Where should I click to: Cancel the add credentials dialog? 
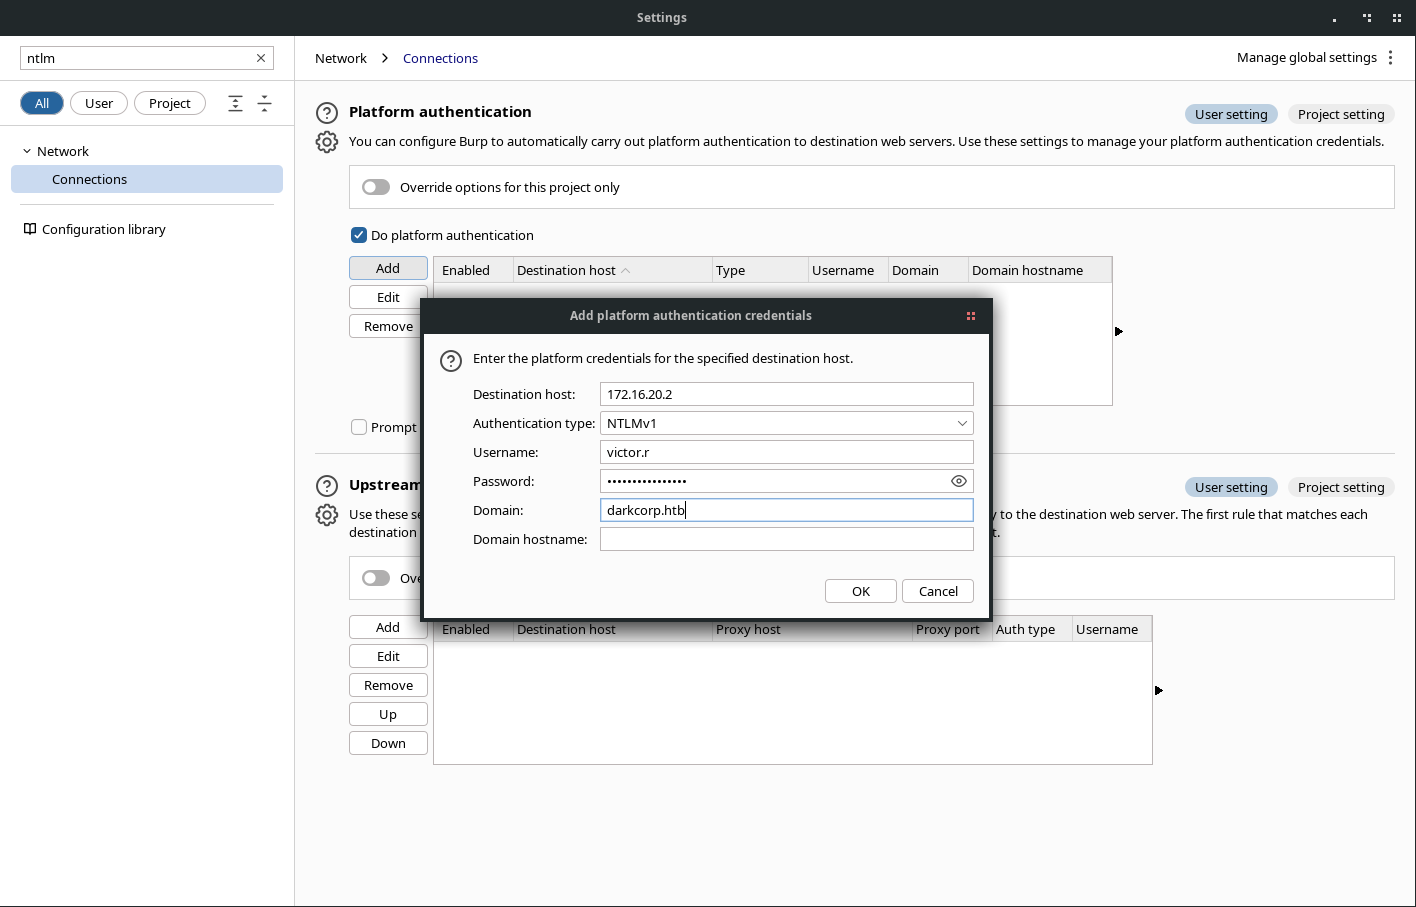[937, 591]
